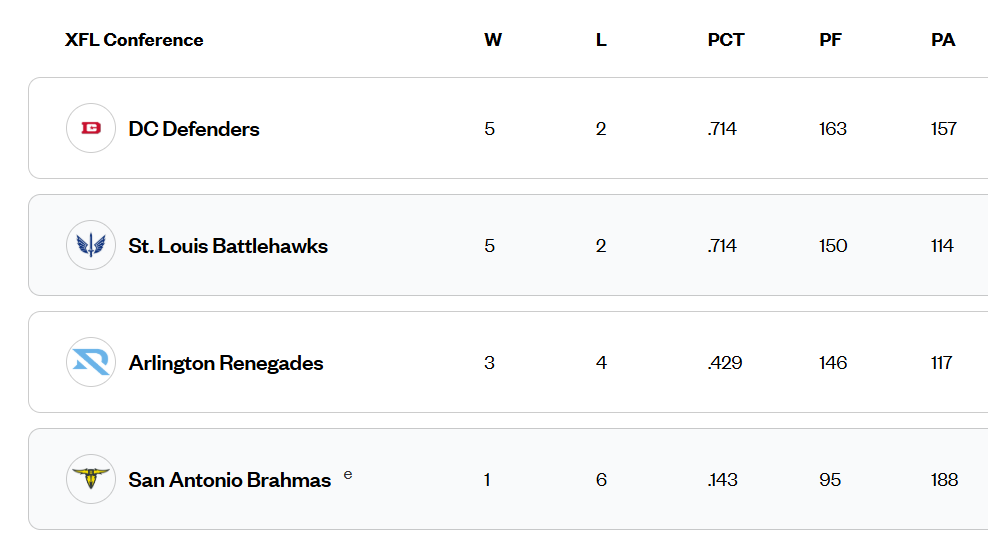This screenshot has width=988, height=552.
Task: Go to San Antonio Brahmas team page
Action: (230, 480)
